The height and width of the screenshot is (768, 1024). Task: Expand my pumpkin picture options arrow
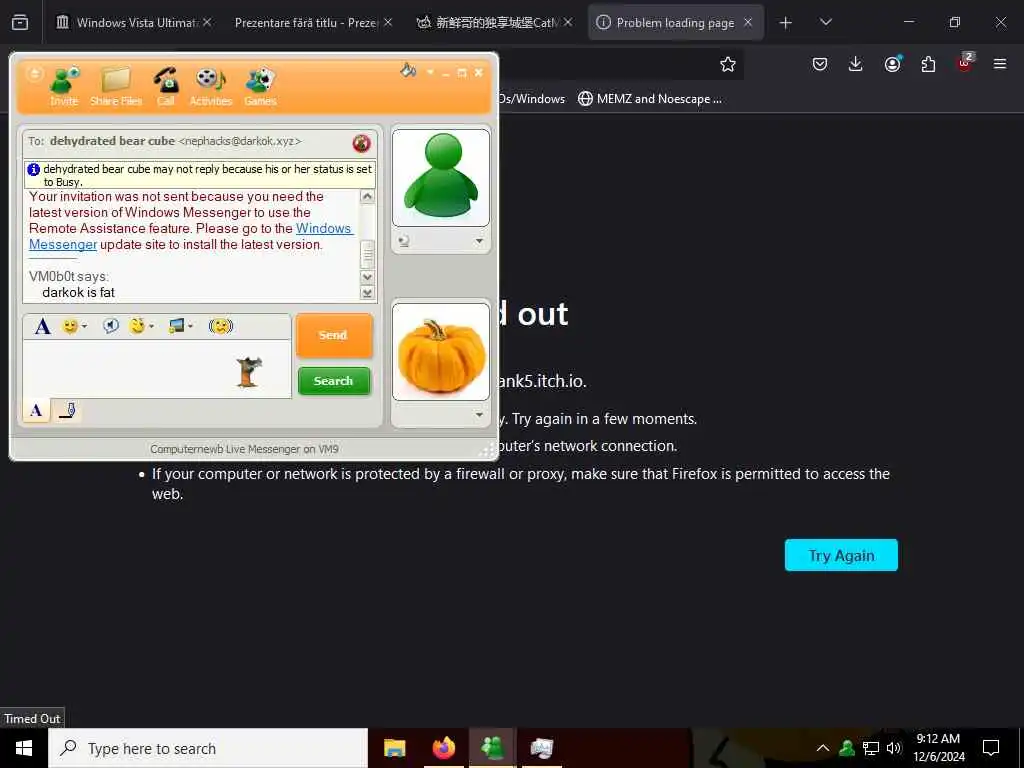(x=479, y=415)
